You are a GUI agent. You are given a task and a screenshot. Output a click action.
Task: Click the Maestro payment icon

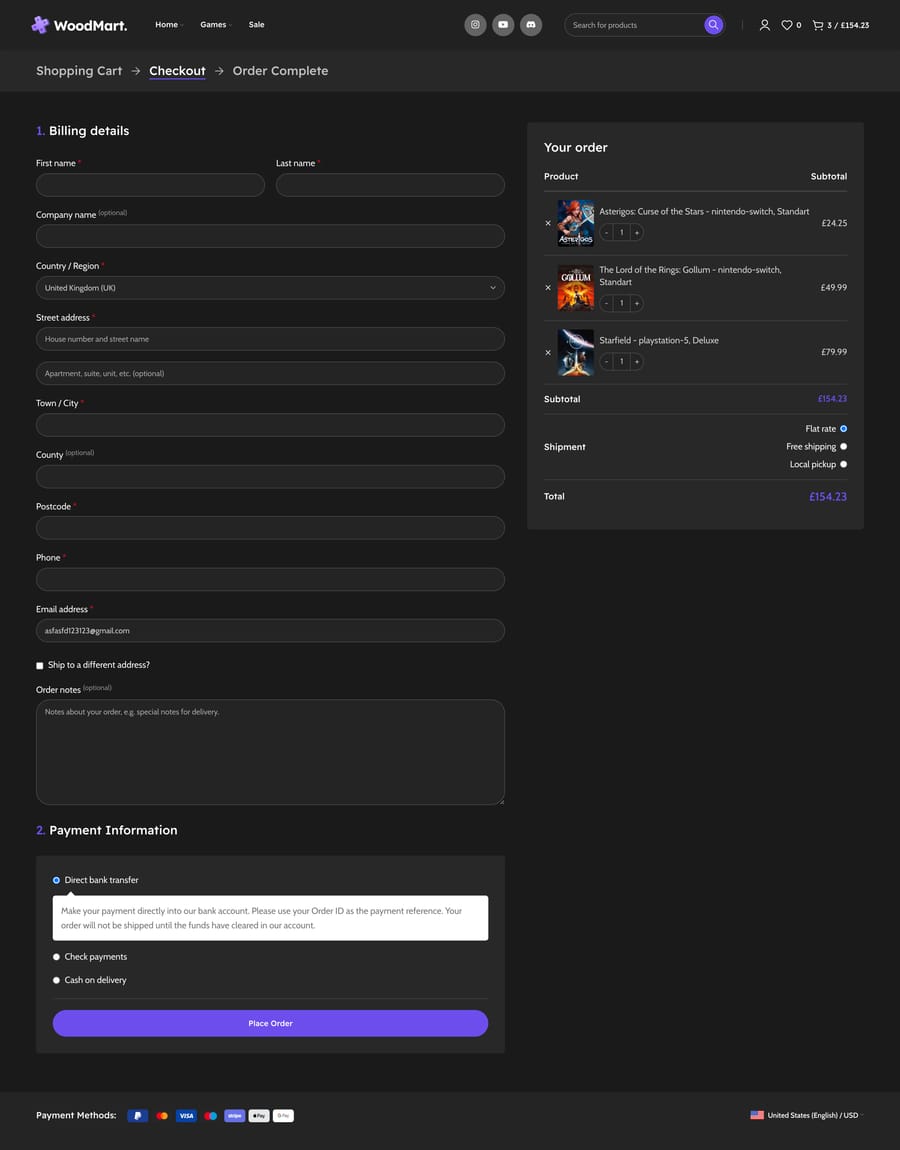click(x=211, y=1116)
